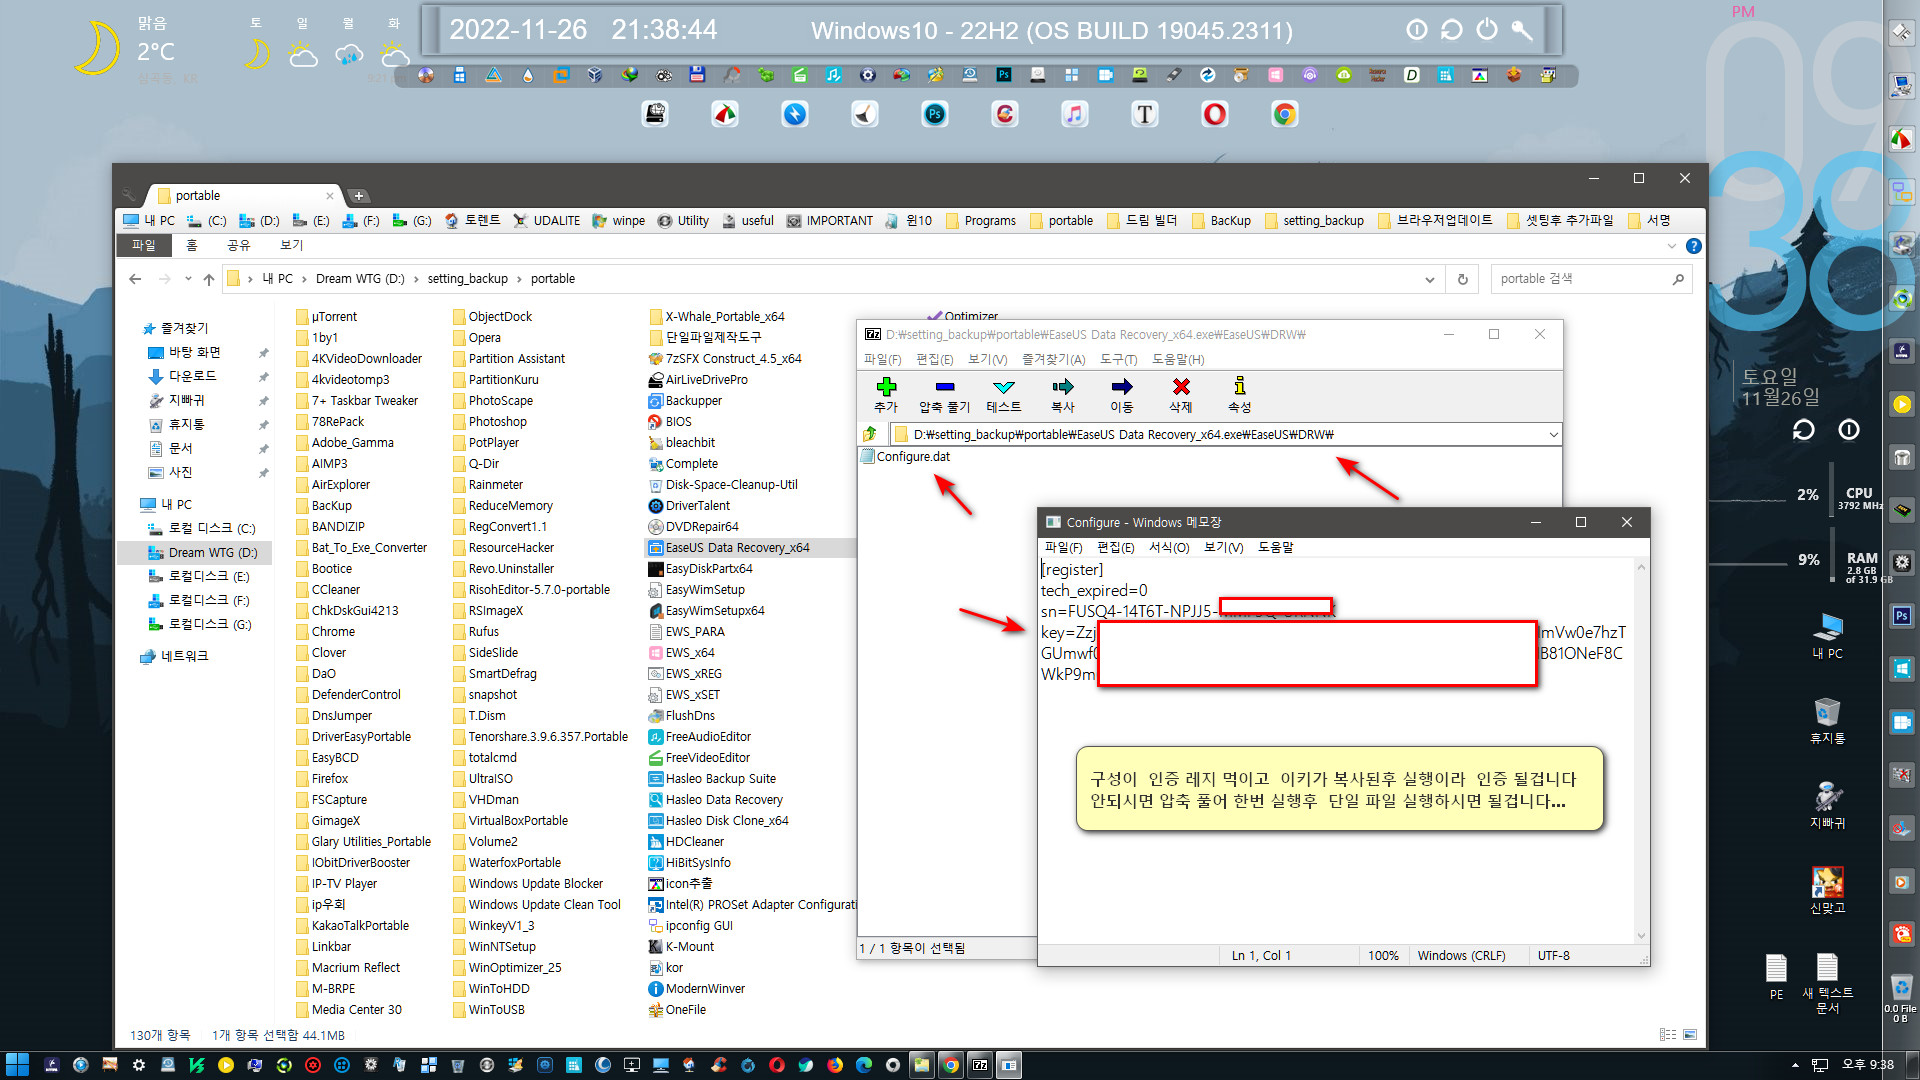Open the music note app in dock
The width and height of the screenshot is (1920, 1080).
pyautogui.click(x=1075, y=114)
